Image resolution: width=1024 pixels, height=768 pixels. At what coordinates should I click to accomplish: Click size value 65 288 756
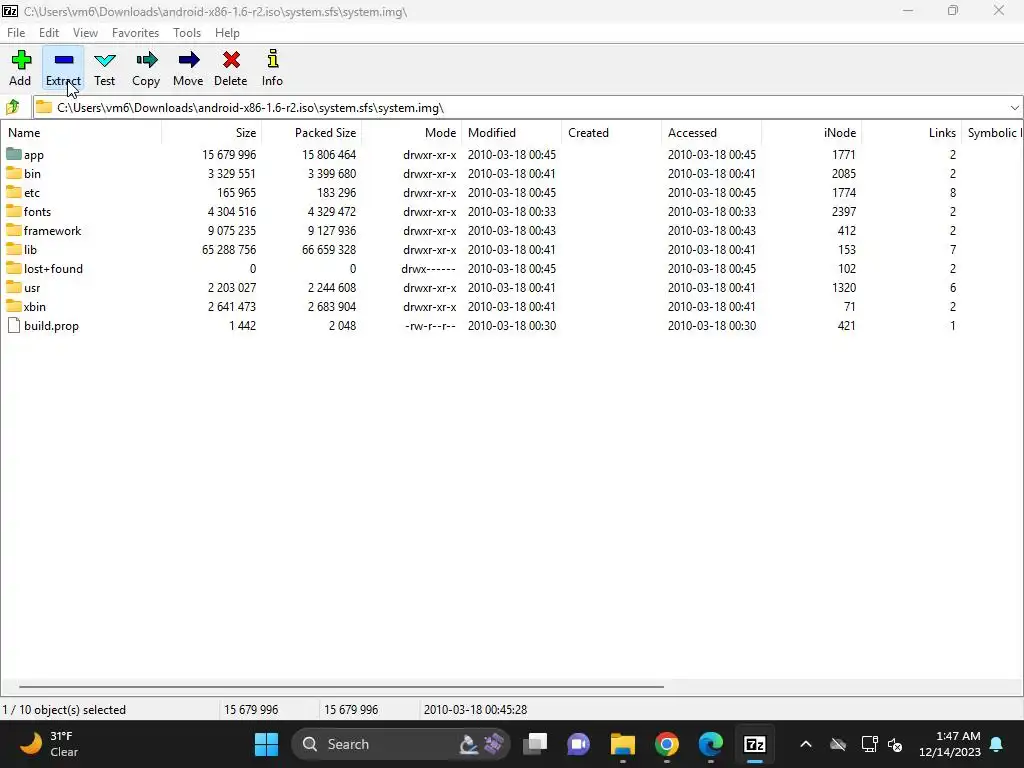pyautogui.click(x=229, y=249)
